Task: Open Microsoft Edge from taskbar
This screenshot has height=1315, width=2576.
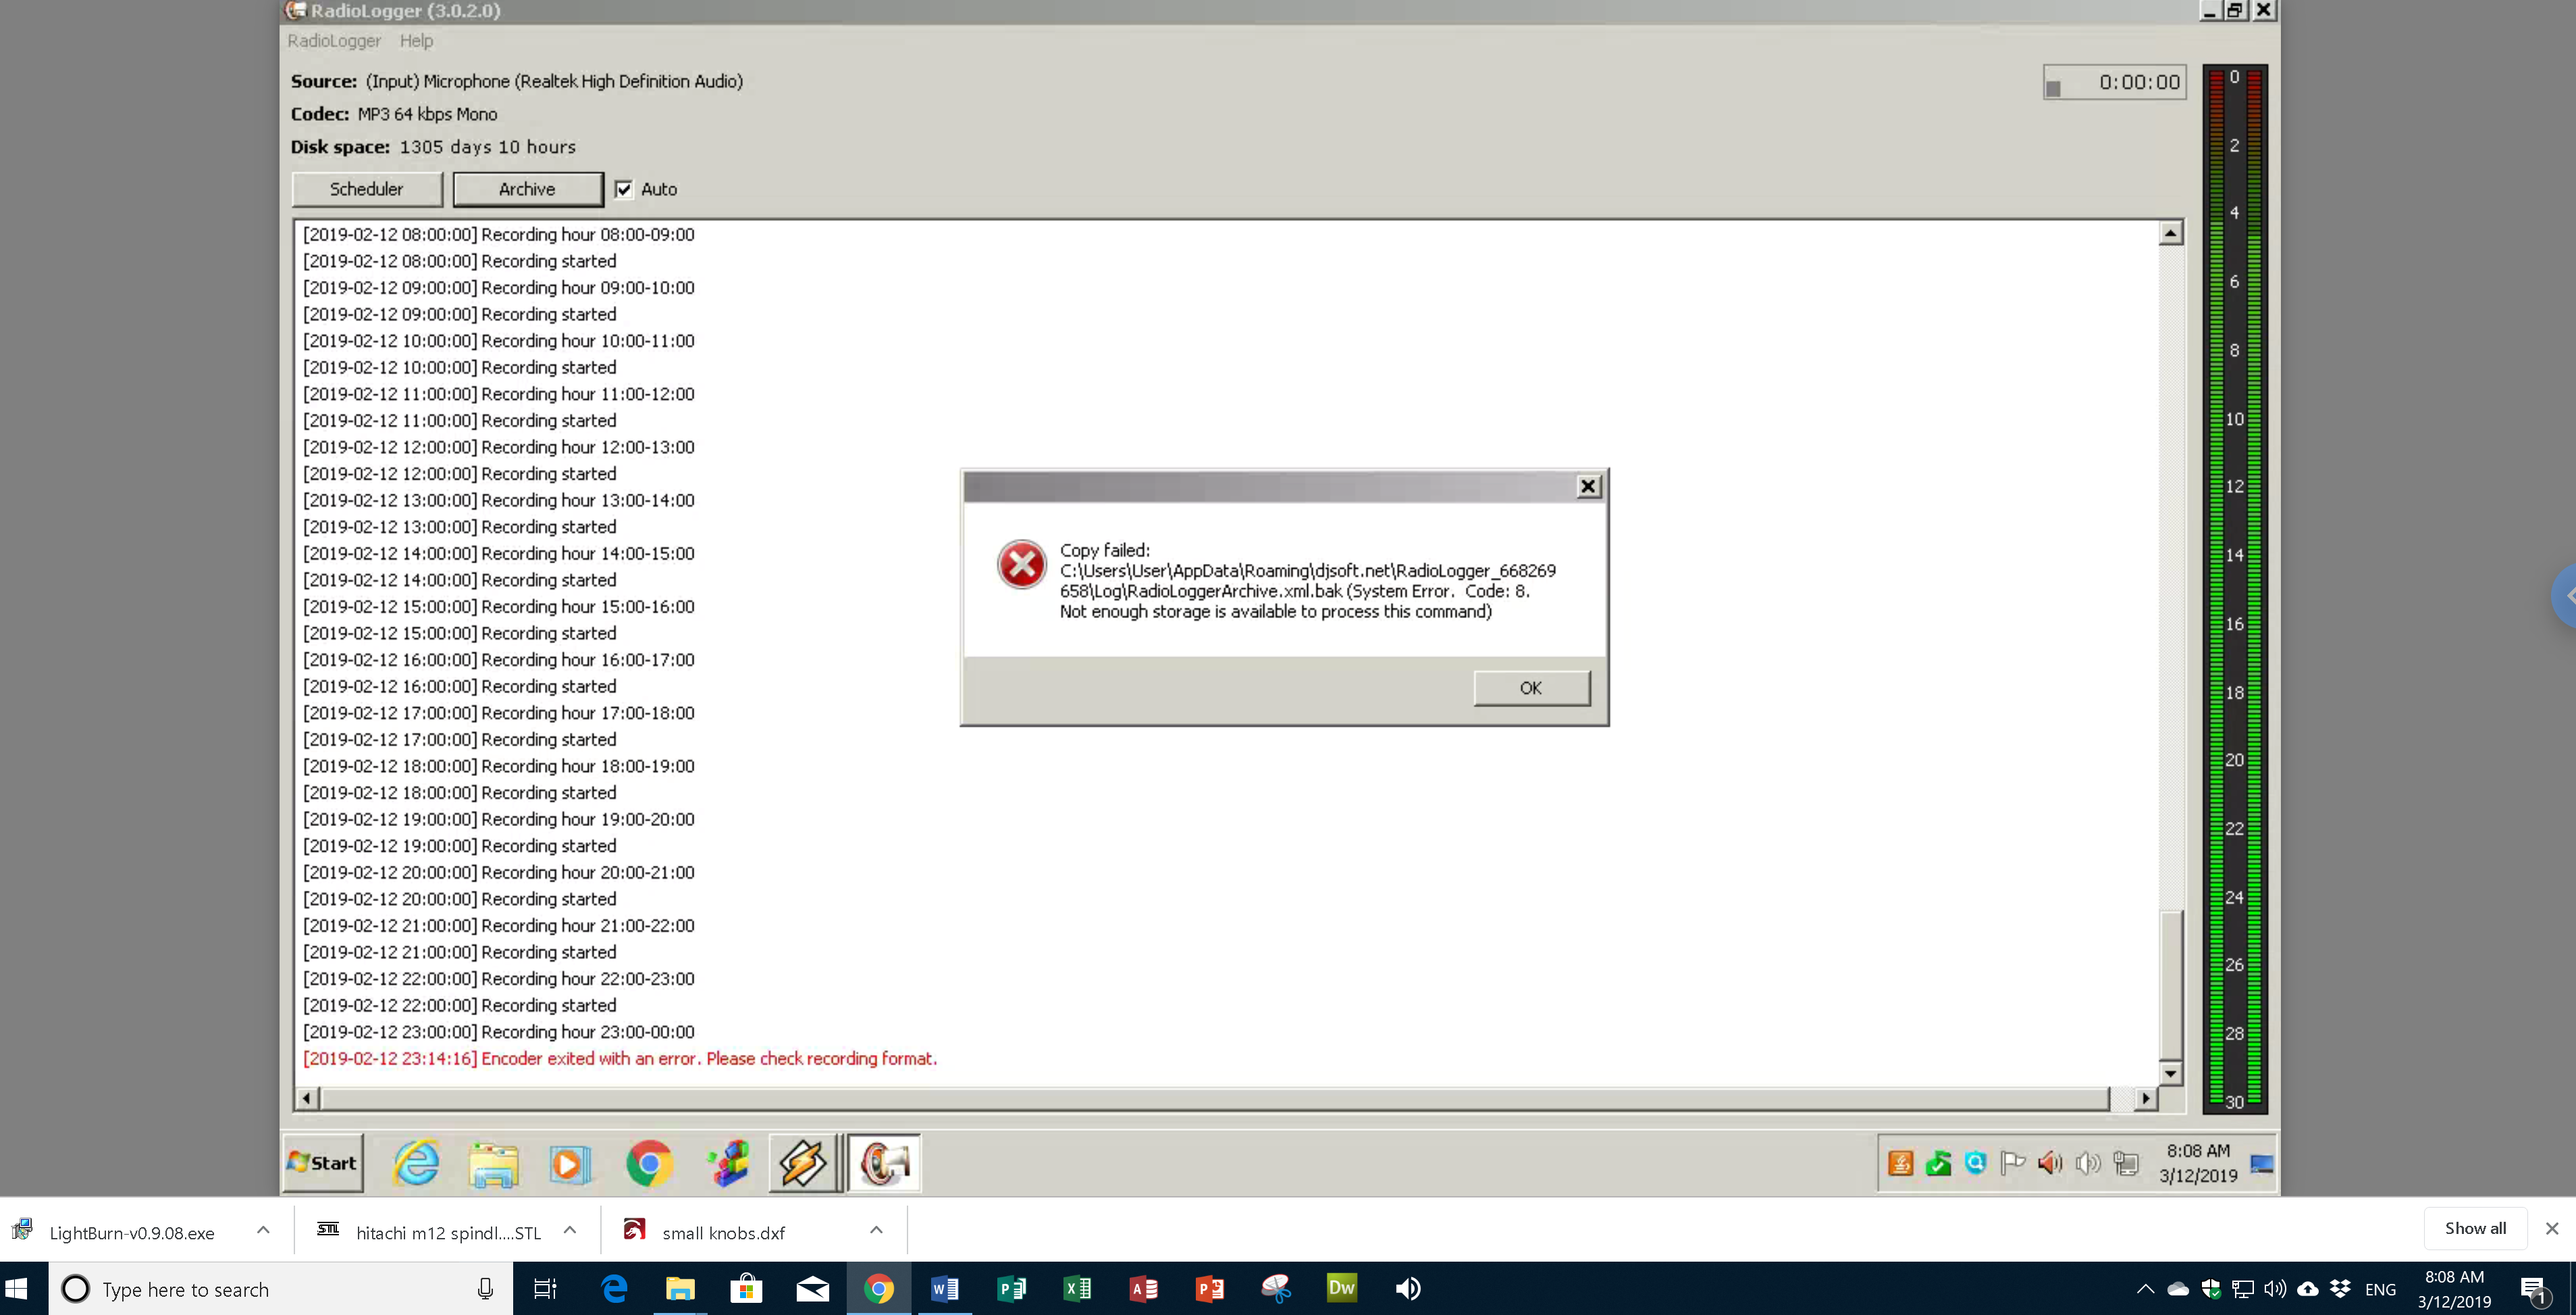Action: tap(614, 1289)
